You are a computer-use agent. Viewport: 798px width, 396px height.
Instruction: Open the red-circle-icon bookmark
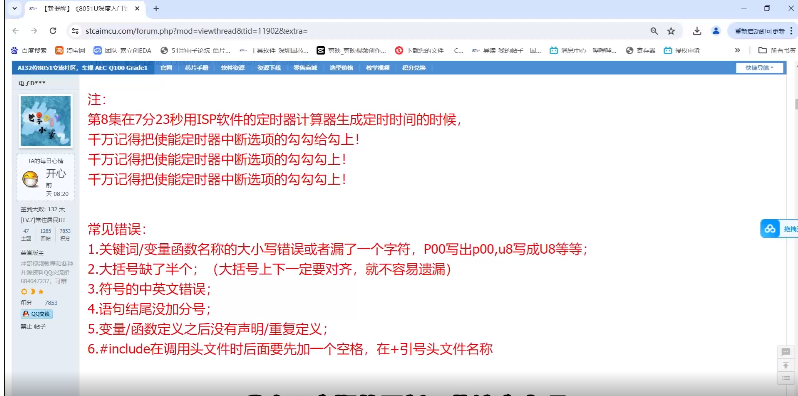pyautogui.click(x=420, y=50)
